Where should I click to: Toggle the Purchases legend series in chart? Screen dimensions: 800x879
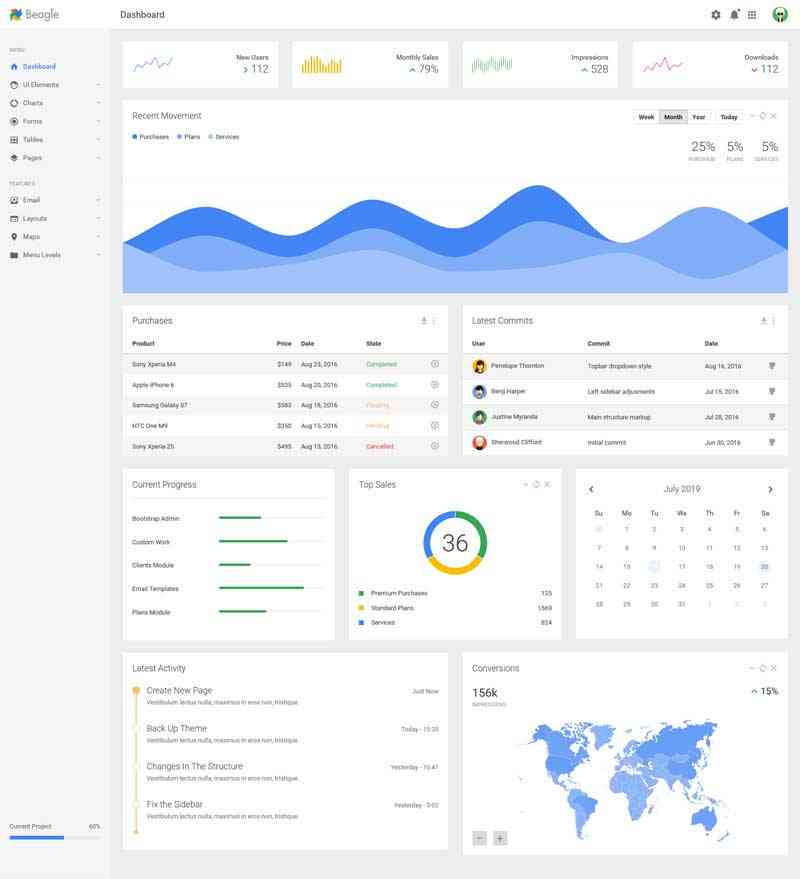coord(151,137)
